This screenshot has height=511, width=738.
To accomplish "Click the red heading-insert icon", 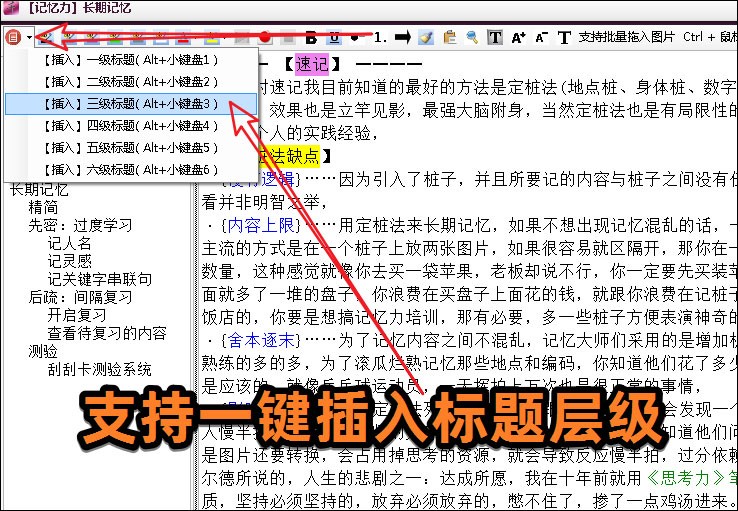I will (x=13, y=37).
